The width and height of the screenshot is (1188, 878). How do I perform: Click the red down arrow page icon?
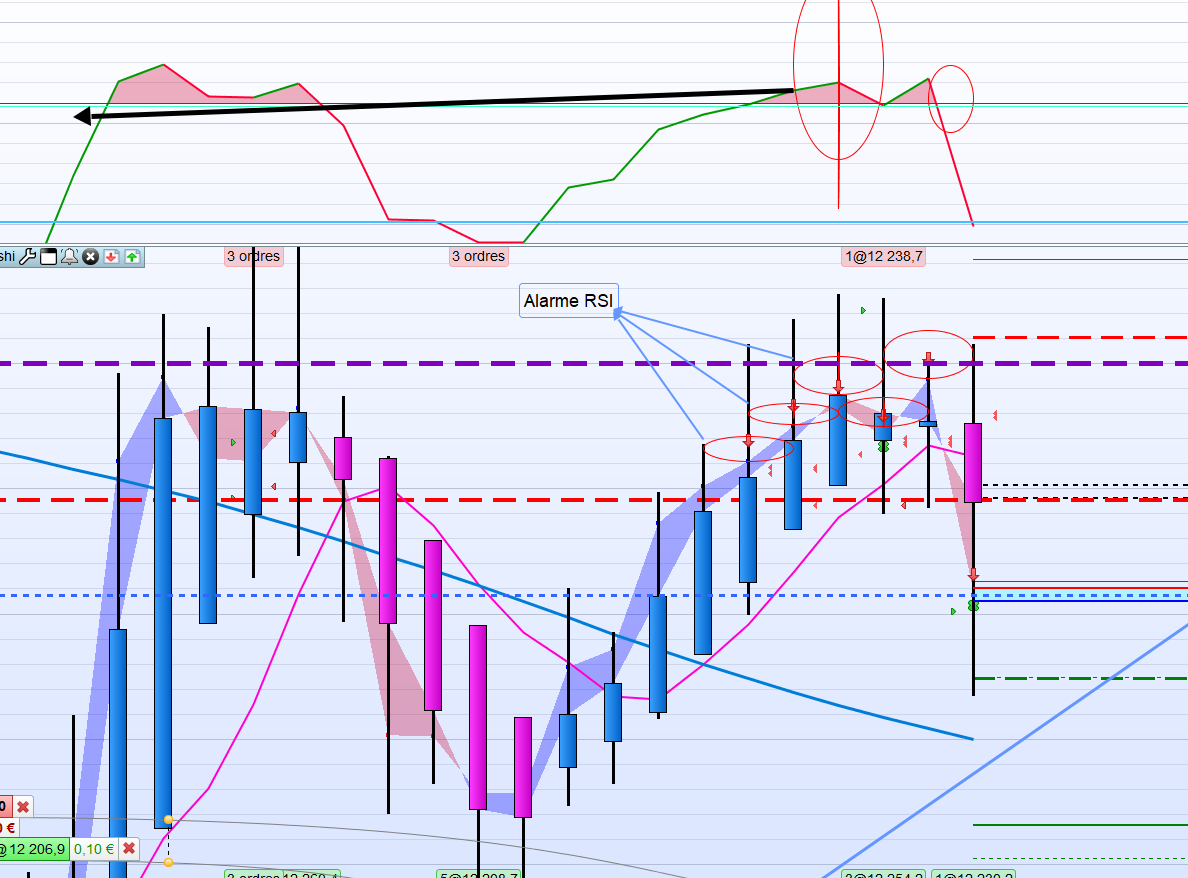111,257
